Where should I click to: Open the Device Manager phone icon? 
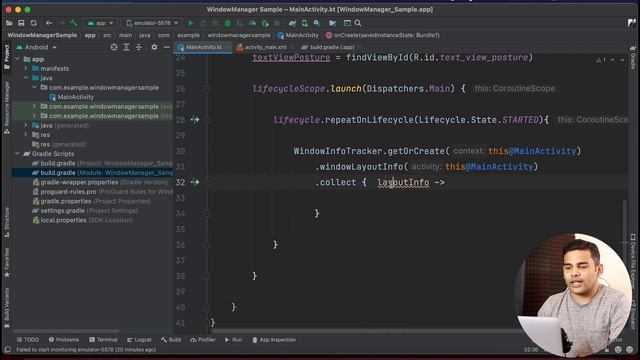[x=304, y=23]
